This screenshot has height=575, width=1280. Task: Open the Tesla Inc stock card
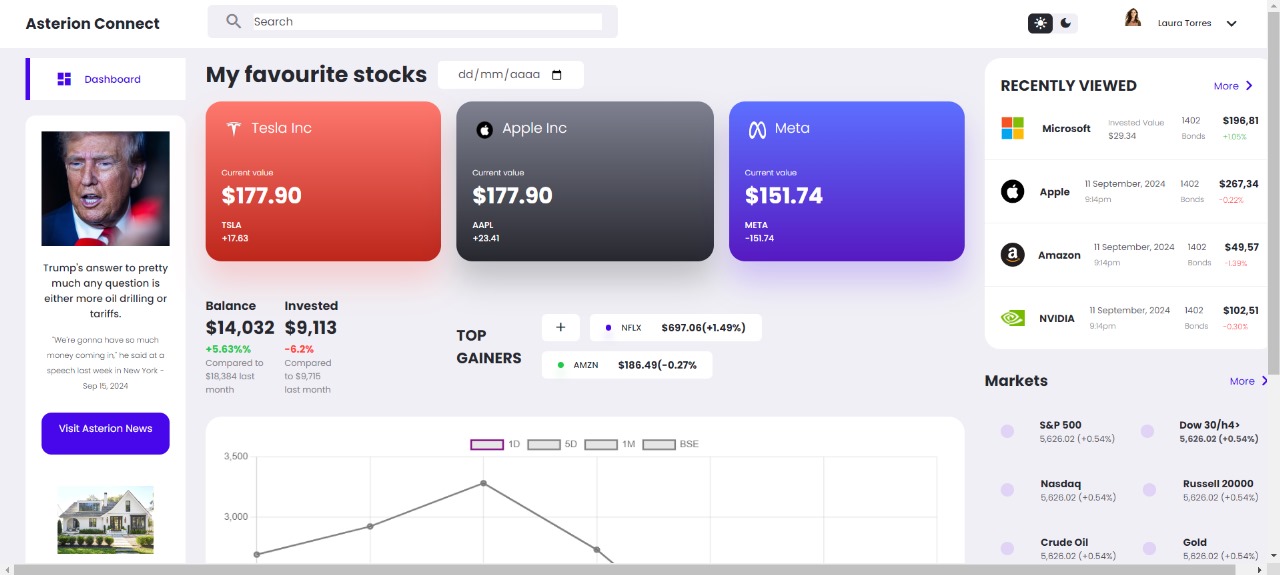(x=323, y=181)
